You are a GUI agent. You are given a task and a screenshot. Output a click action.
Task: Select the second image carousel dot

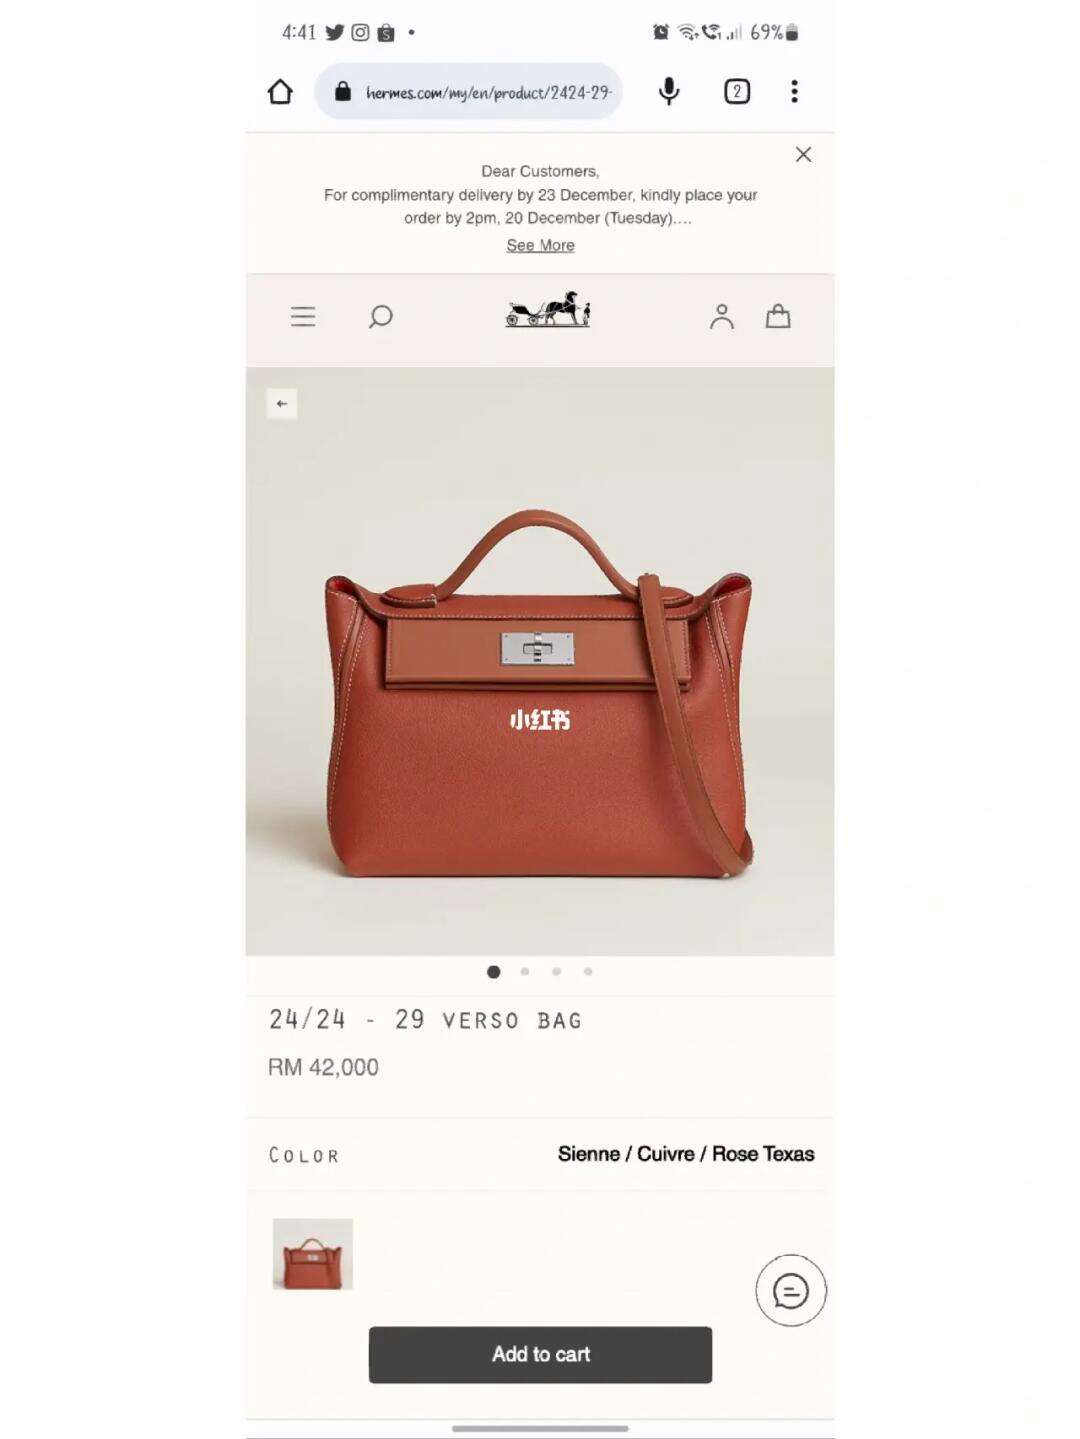coord(525,971)
